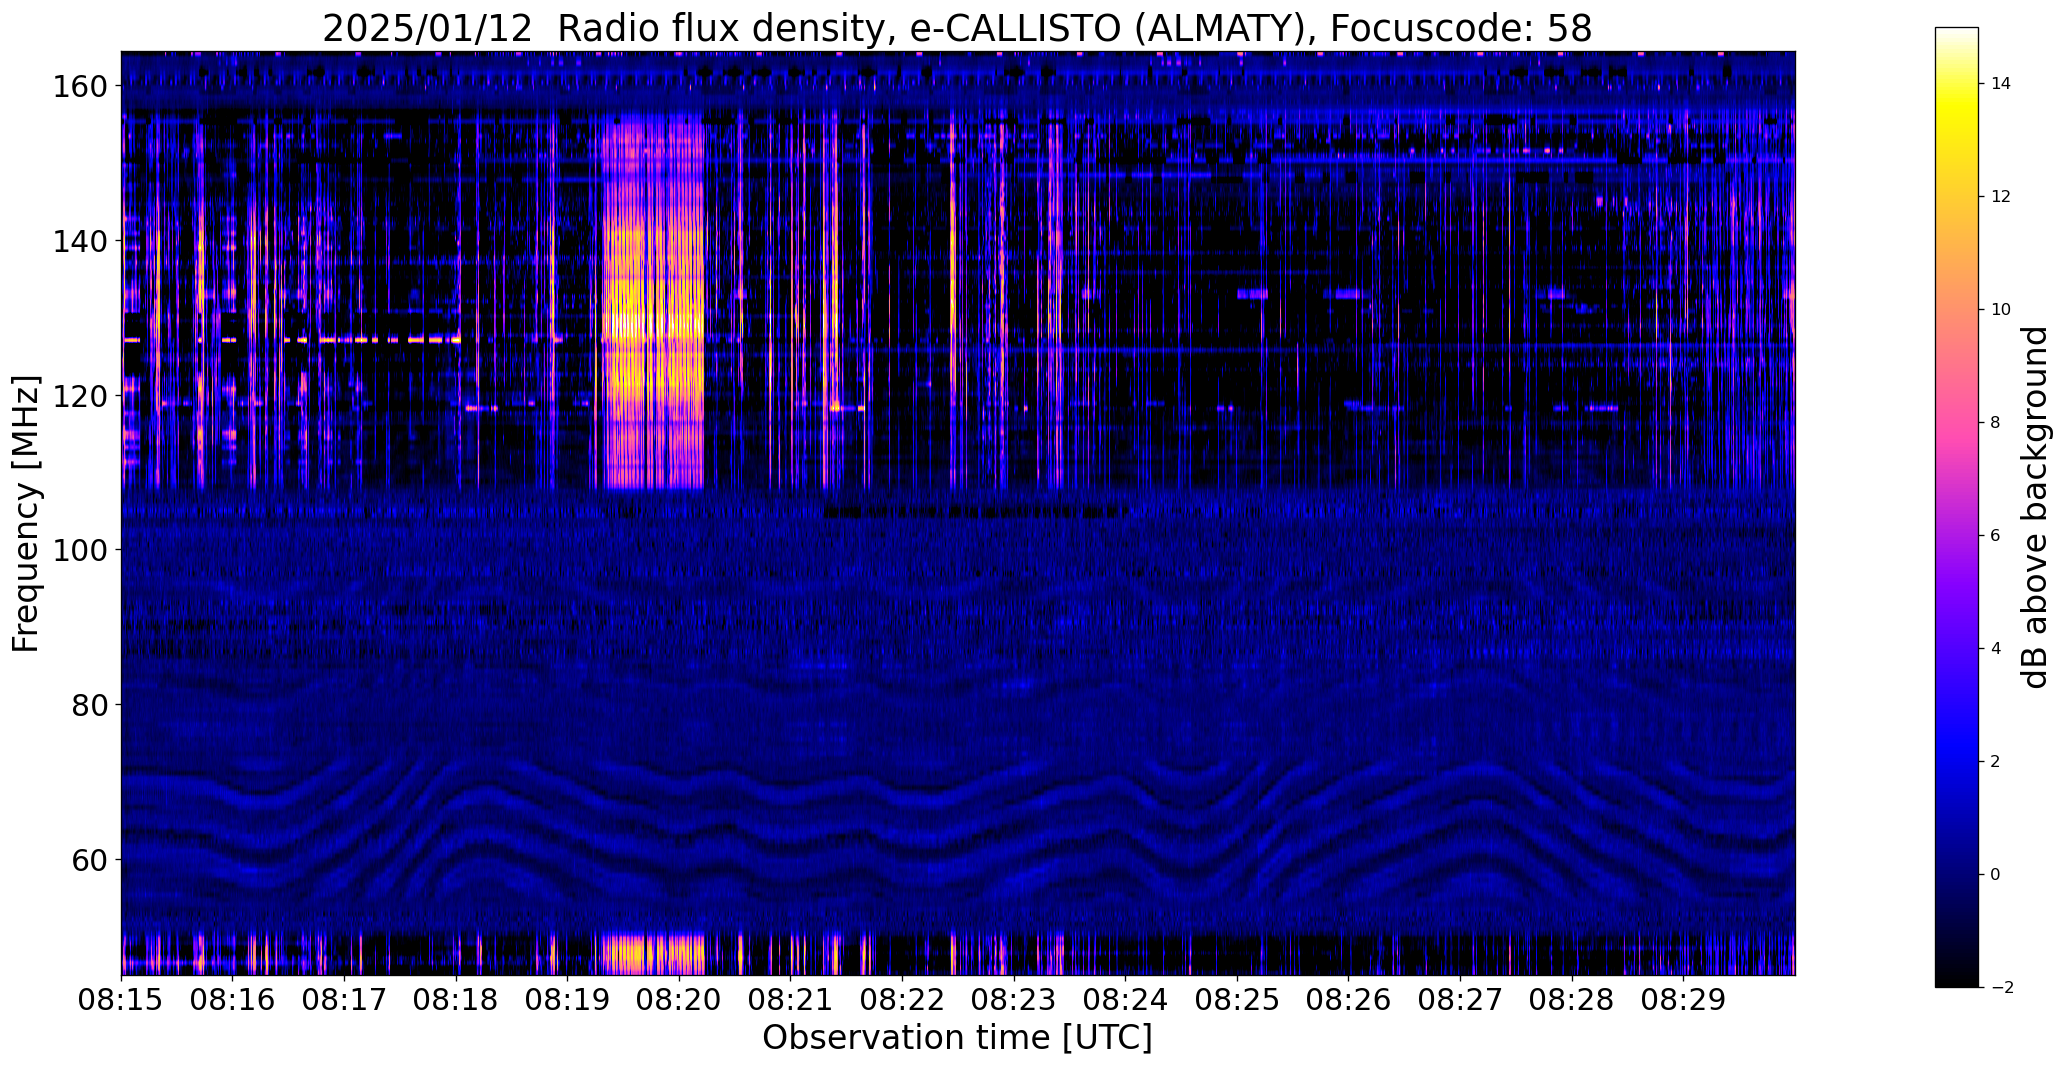This screenshot has height=1067, width=2066.
Task: Click the 08:29 time tick label
Action: pos(1684,999)
